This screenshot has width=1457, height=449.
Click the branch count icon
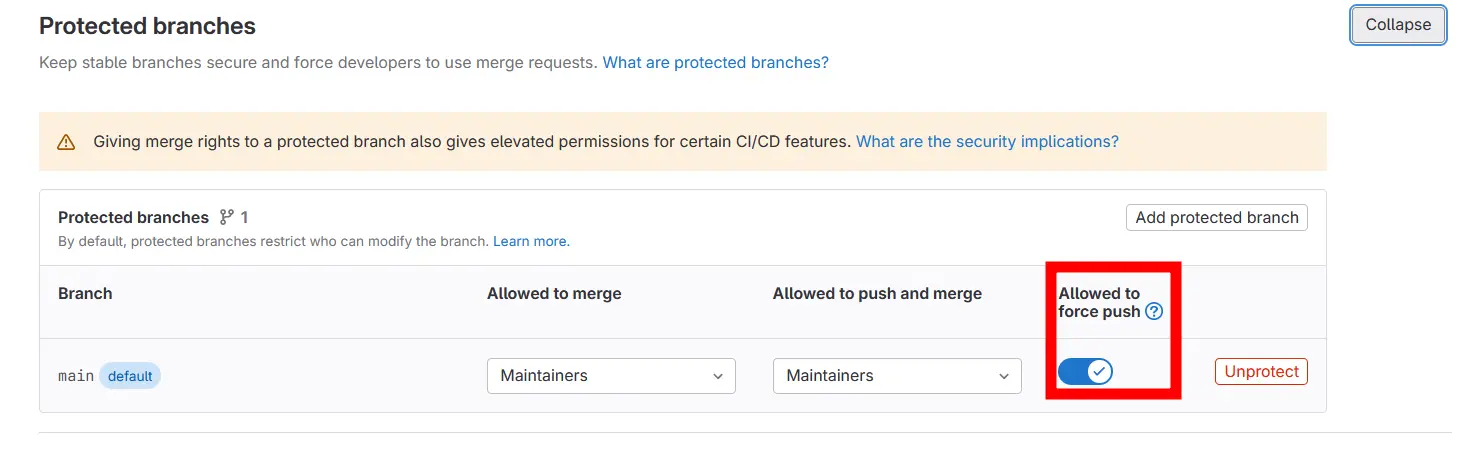[x=227, y=217]
